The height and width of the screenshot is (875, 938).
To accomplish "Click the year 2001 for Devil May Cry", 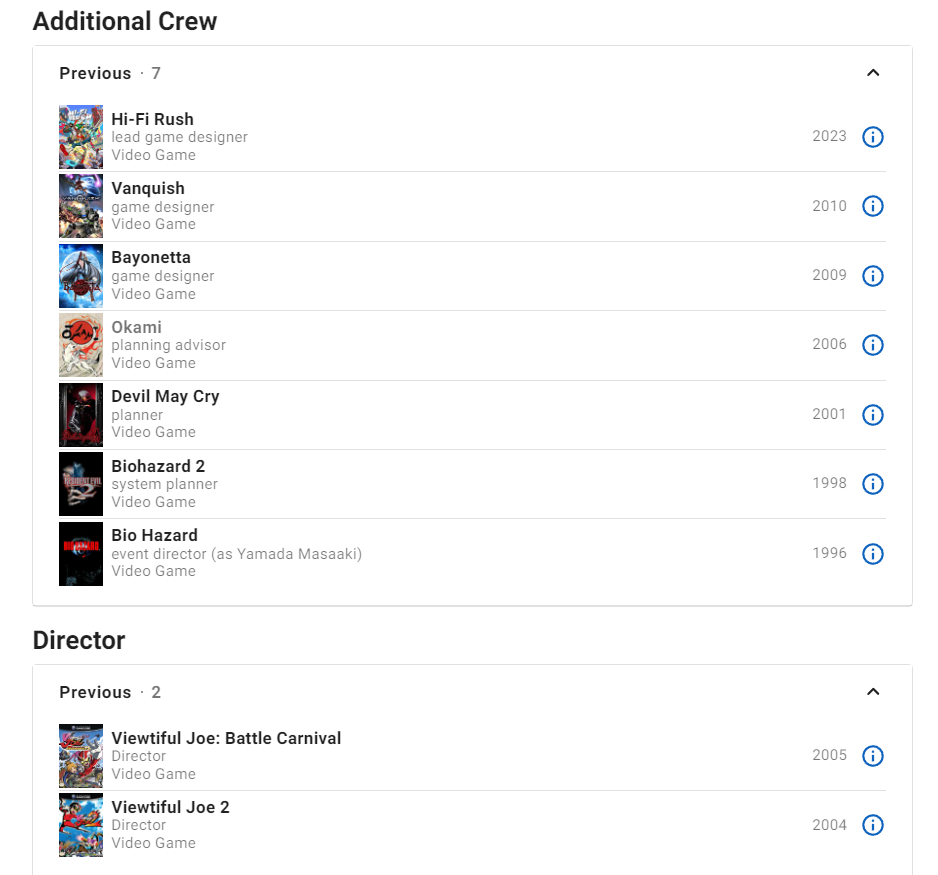I will point(829,414).
